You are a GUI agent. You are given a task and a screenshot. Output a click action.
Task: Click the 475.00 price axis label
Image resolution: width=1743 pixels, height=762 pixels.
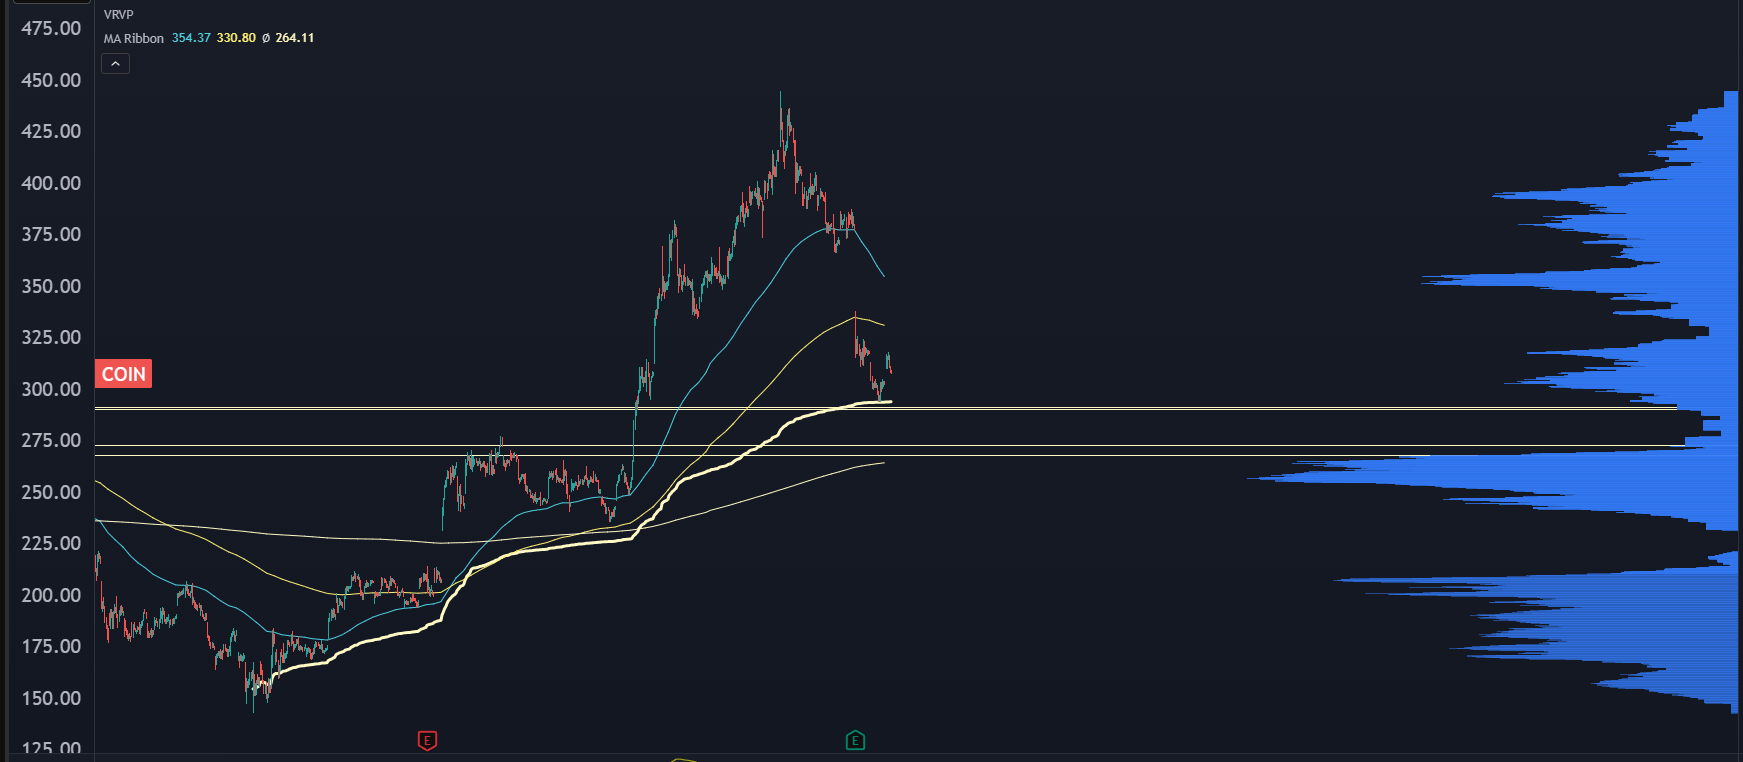(51, 28)
